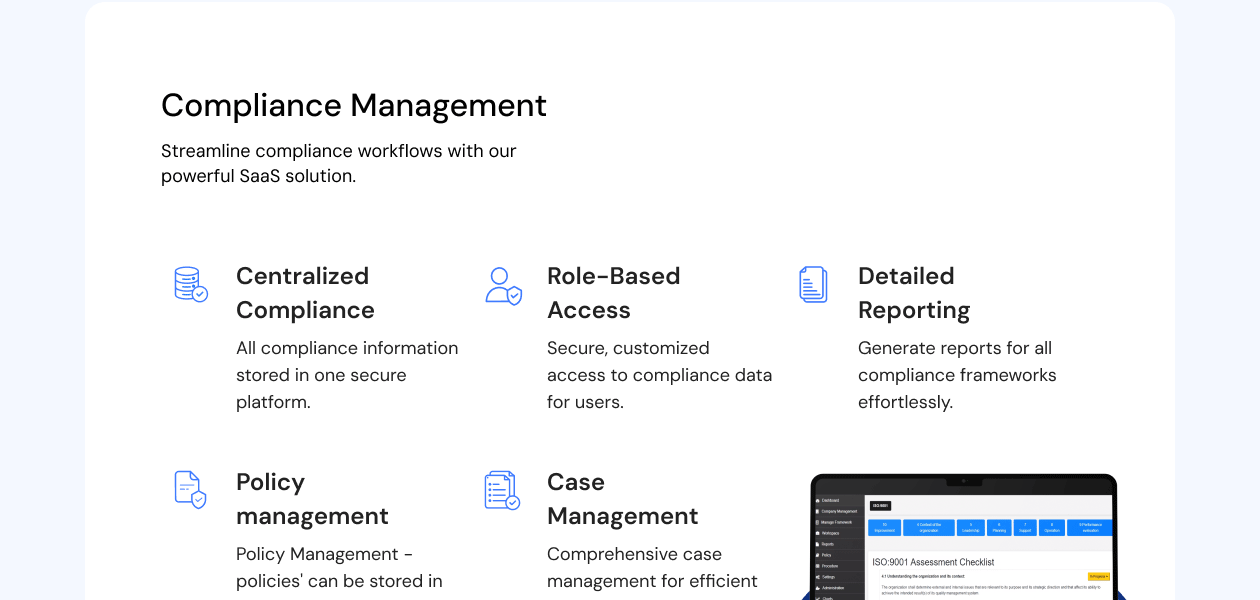This screenshot has height=600, width=1260.
Task: Click Settings in the preview sidebar
Action: click(828, 577)
